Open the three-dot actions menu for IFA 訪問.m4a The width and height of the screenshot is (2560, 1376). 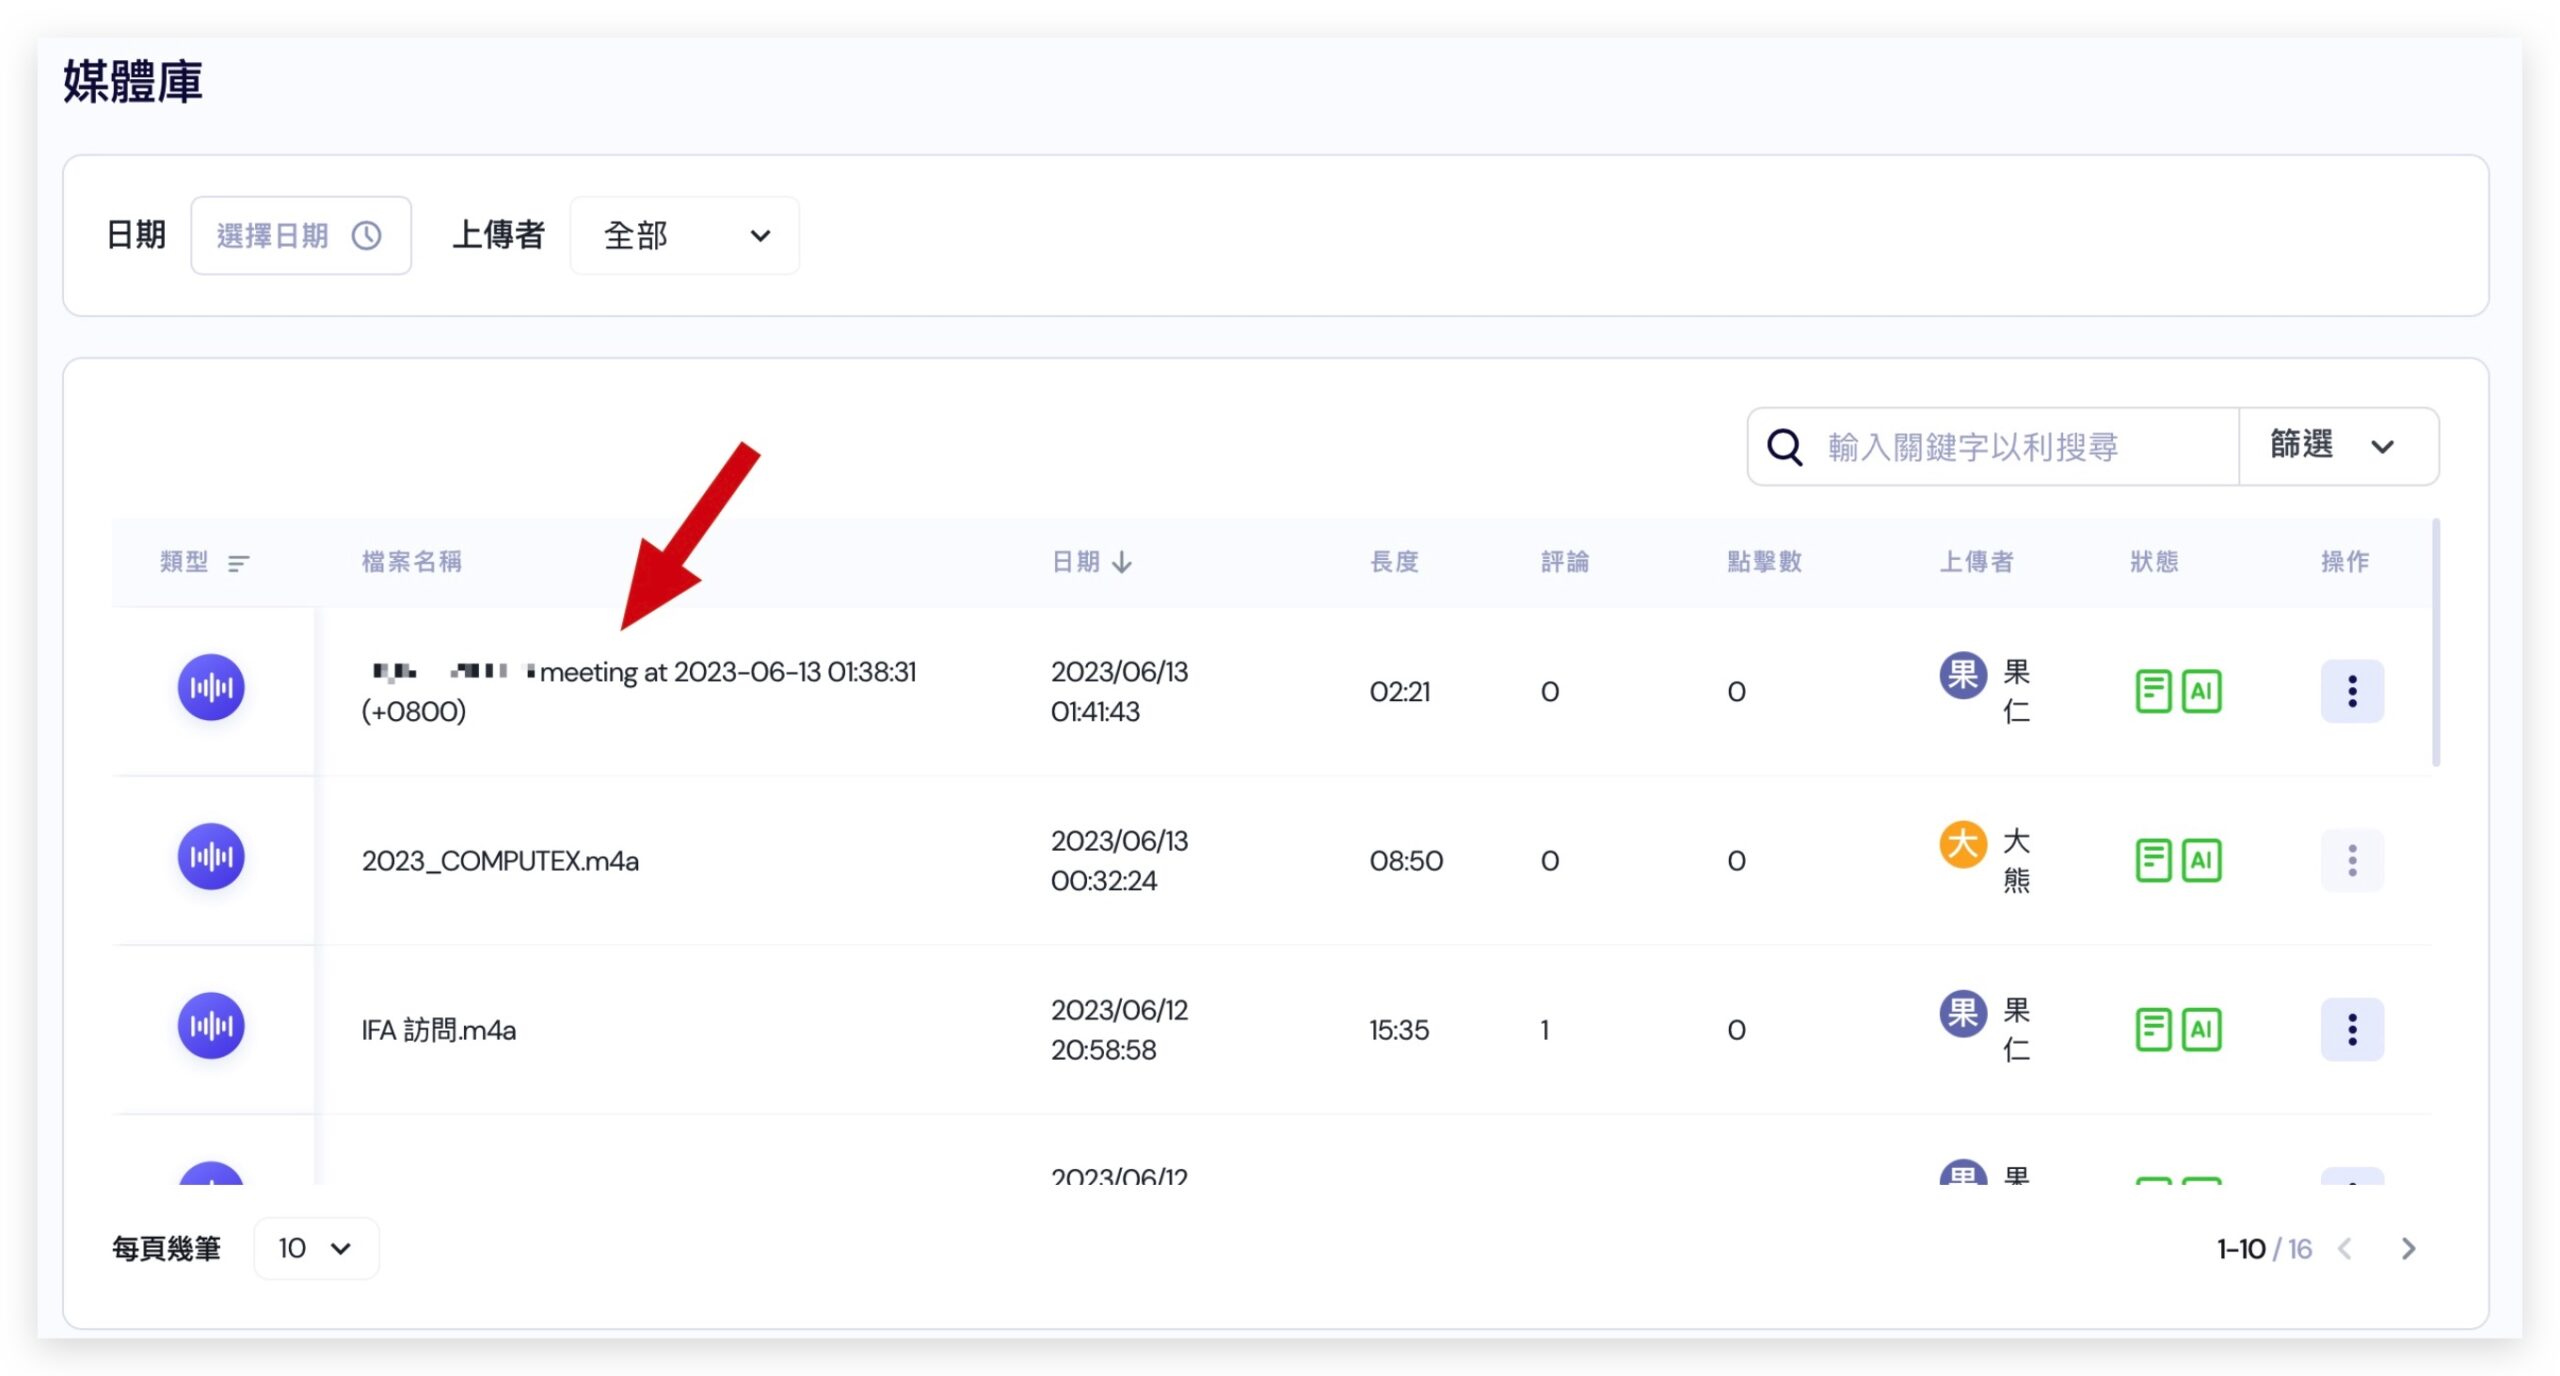coord(2352,1029)
